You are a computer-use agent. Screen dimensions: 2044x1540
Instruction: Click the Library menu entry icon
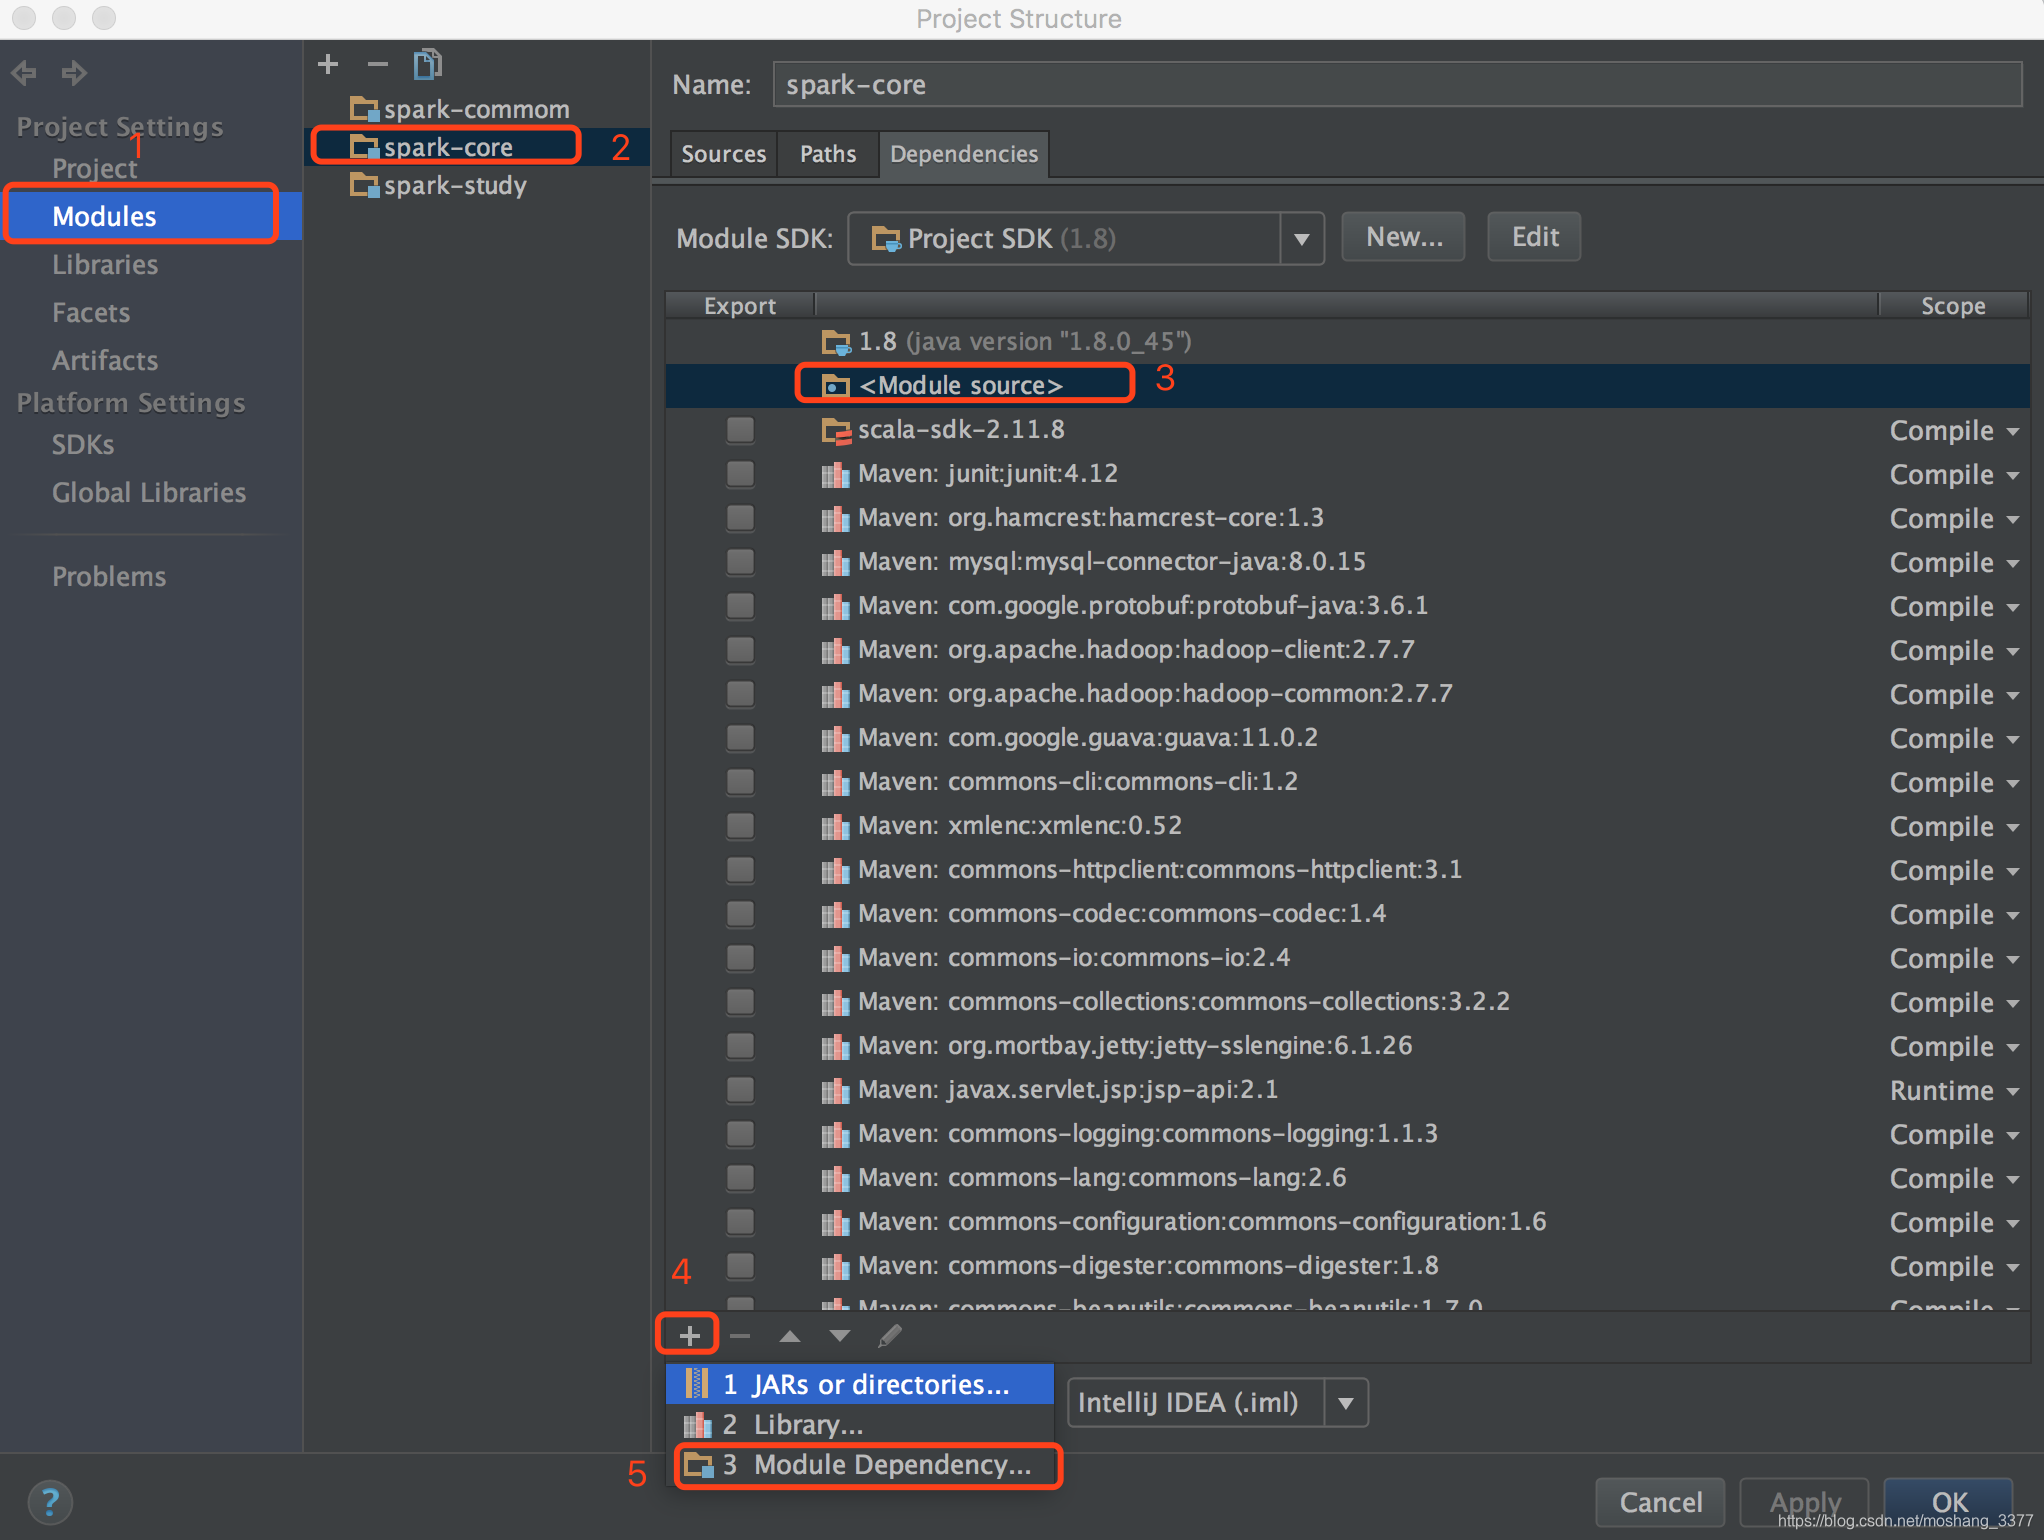point(697,1424)
